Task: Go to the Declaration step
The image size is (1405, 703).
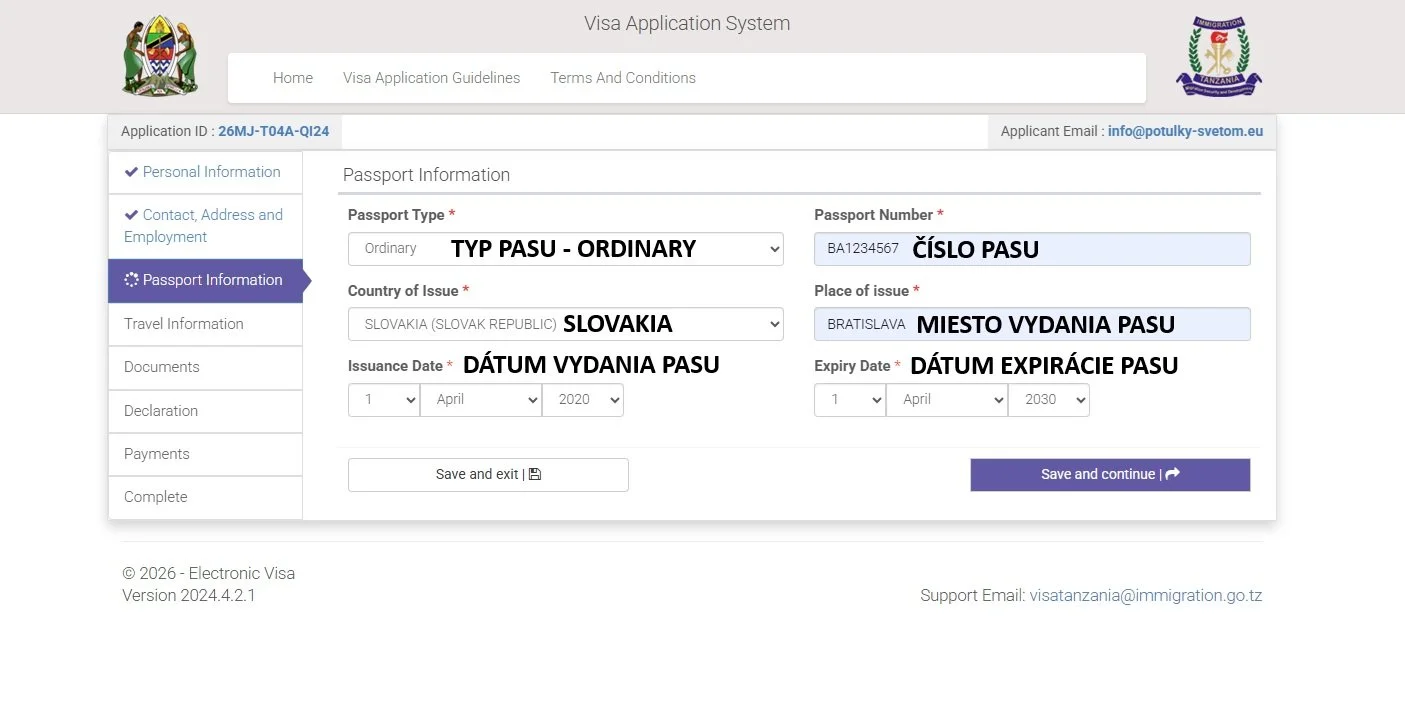Action: click(205, 411)
